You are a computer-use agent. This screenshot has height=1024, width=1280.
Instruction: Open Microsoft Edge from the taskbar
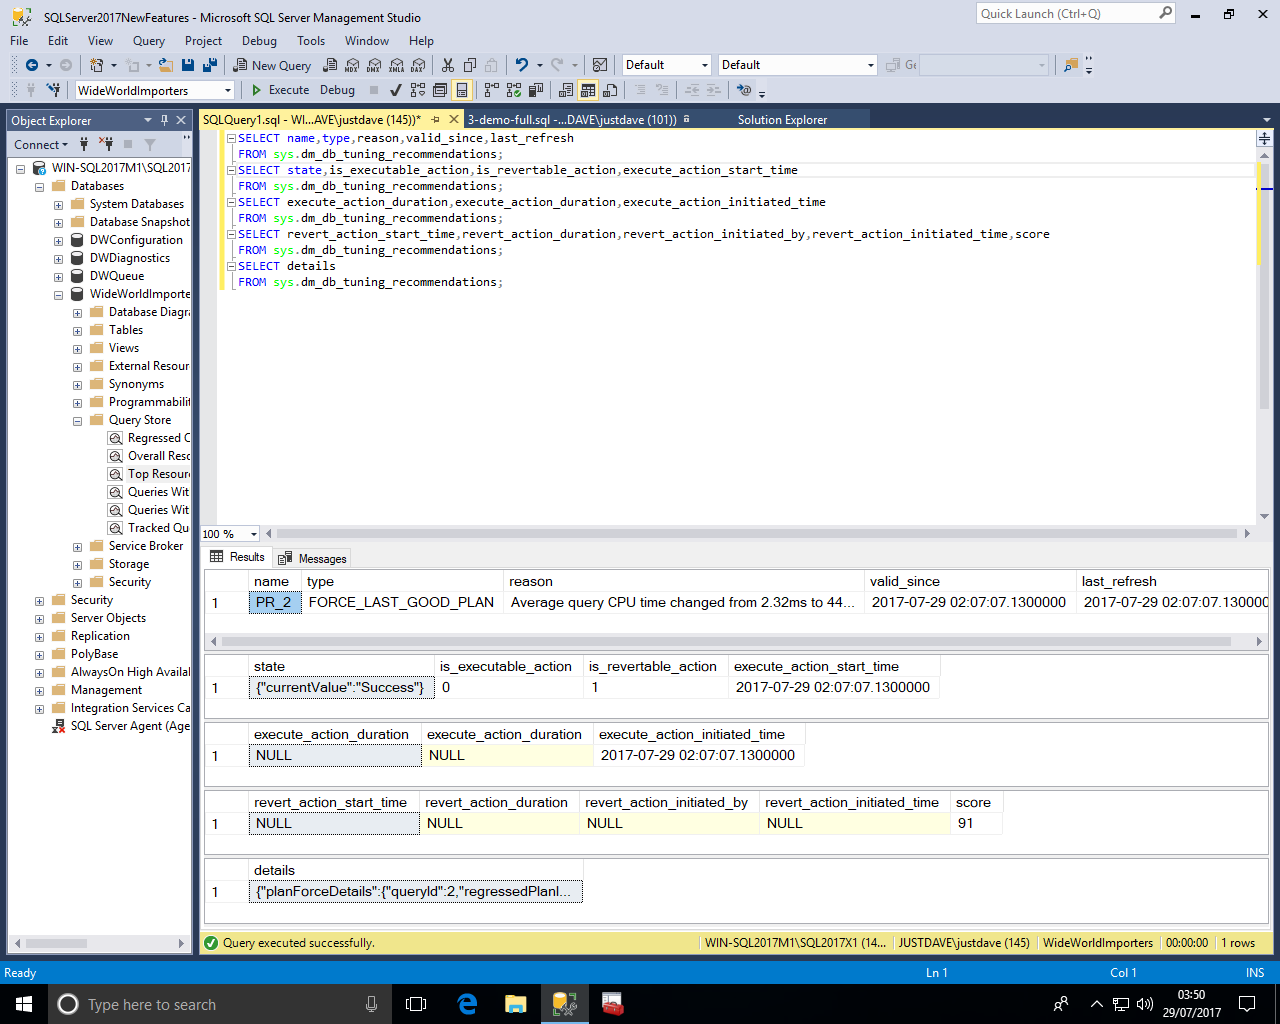pos(467,1004)
